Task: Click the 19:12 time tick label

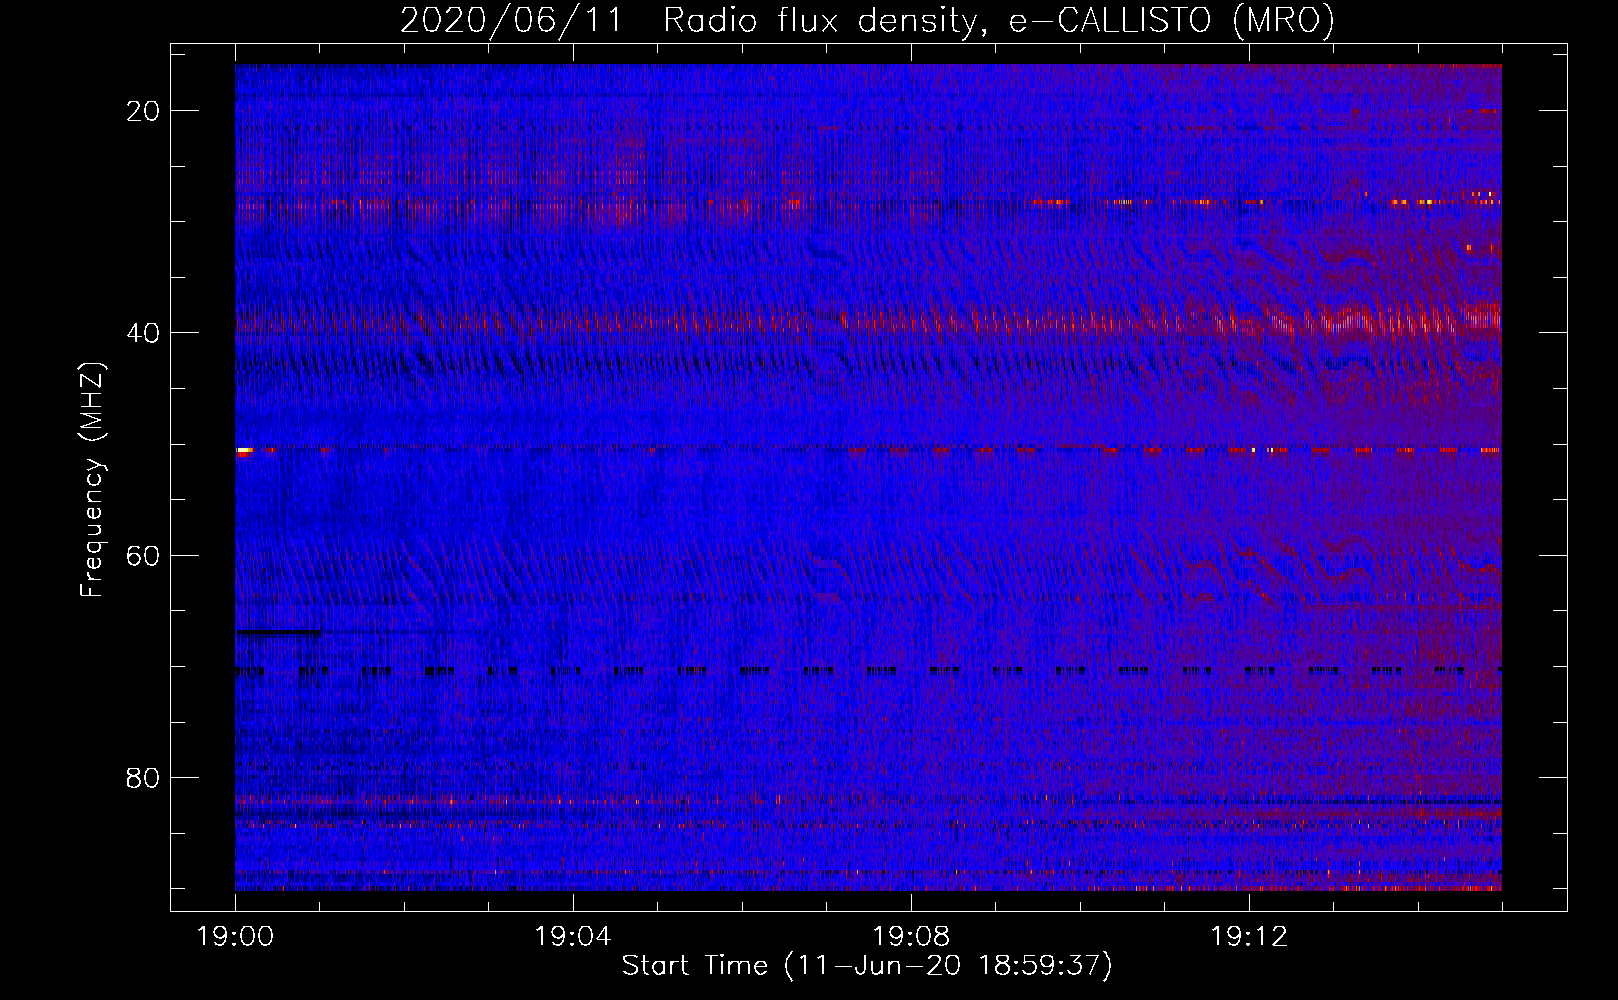Action: 1249,937
